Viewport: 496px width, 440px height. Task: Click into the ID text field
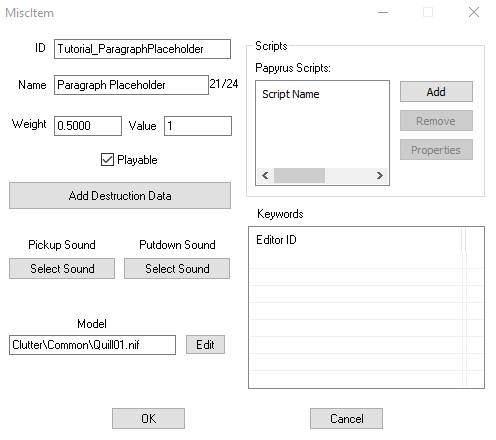point(142,49)
